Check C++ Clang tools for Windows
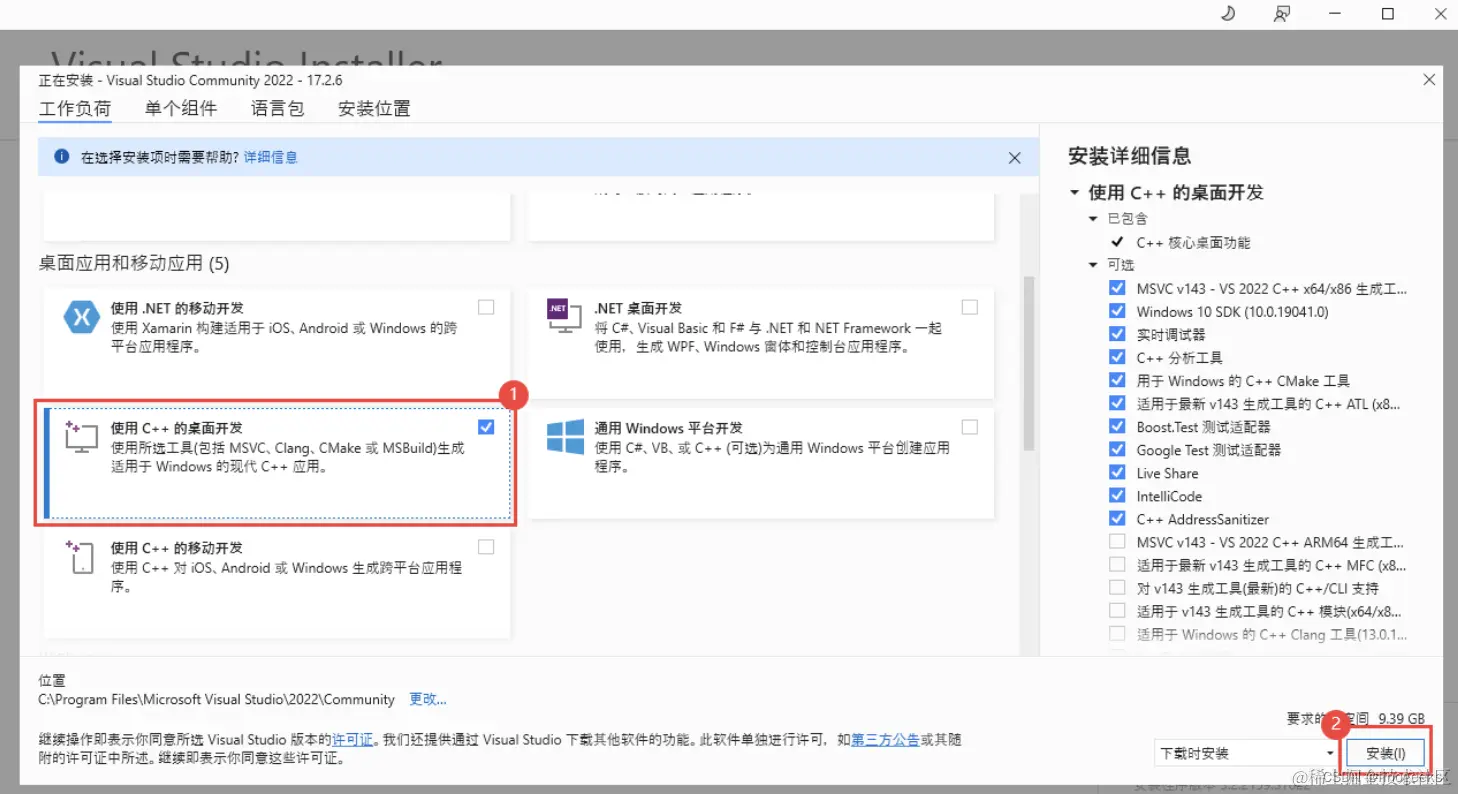The image size is (1458, 794). click(1117, 634)
